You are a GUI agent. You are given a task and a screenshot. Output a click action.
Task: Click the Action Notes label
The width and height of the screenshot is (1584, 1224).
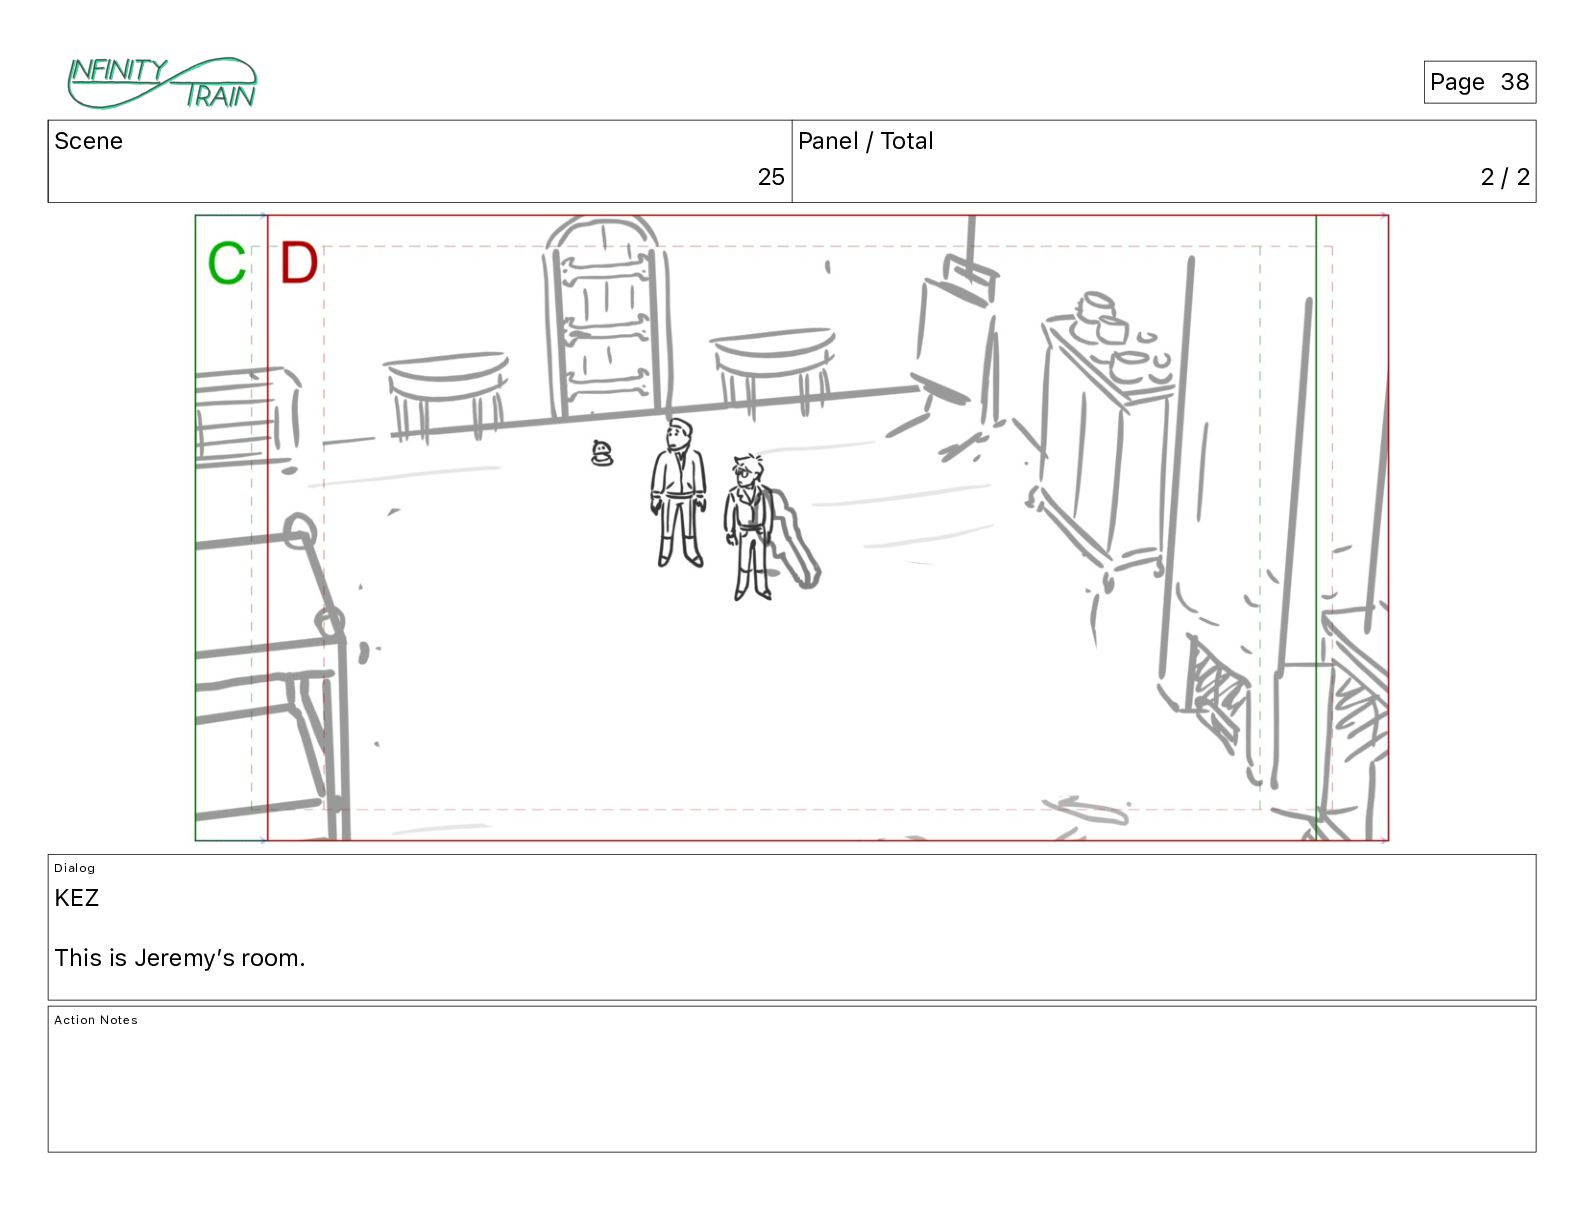(96, 1020)
